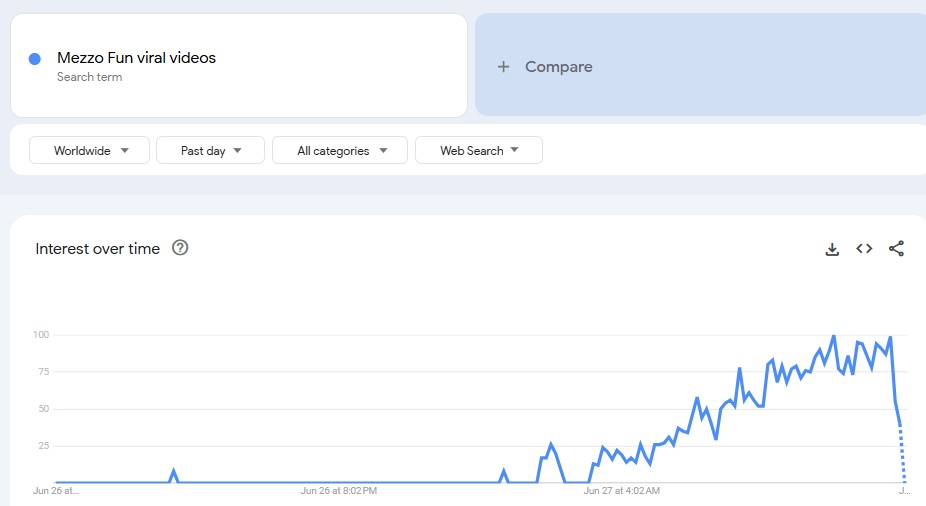The height and width of the screenshot is (506, 926).
Task: Click the Jun 27 at 4:02 AM label
Action: 621,491
